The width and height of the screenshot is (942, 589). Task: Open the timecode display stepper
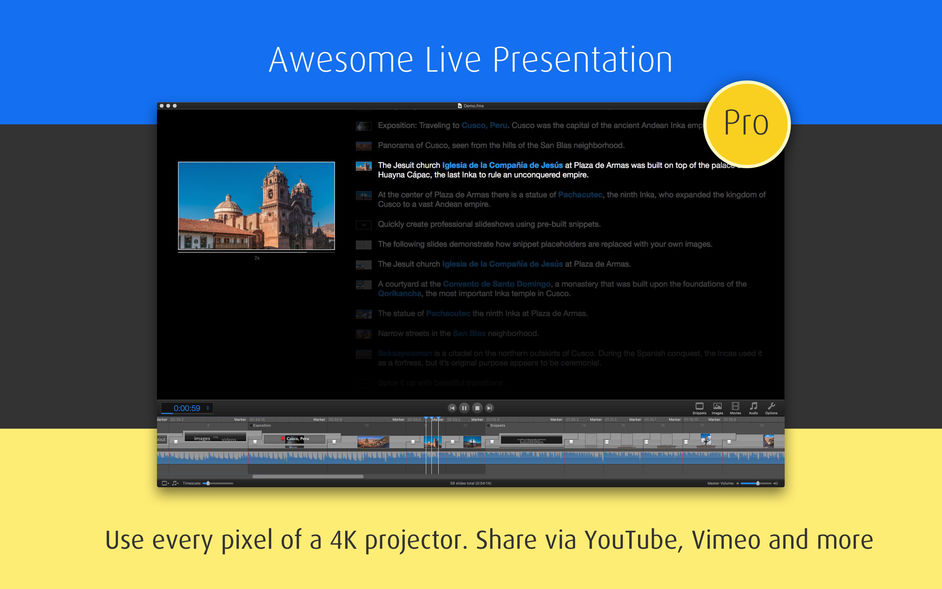pyautogui.click(x=208, y=408)
